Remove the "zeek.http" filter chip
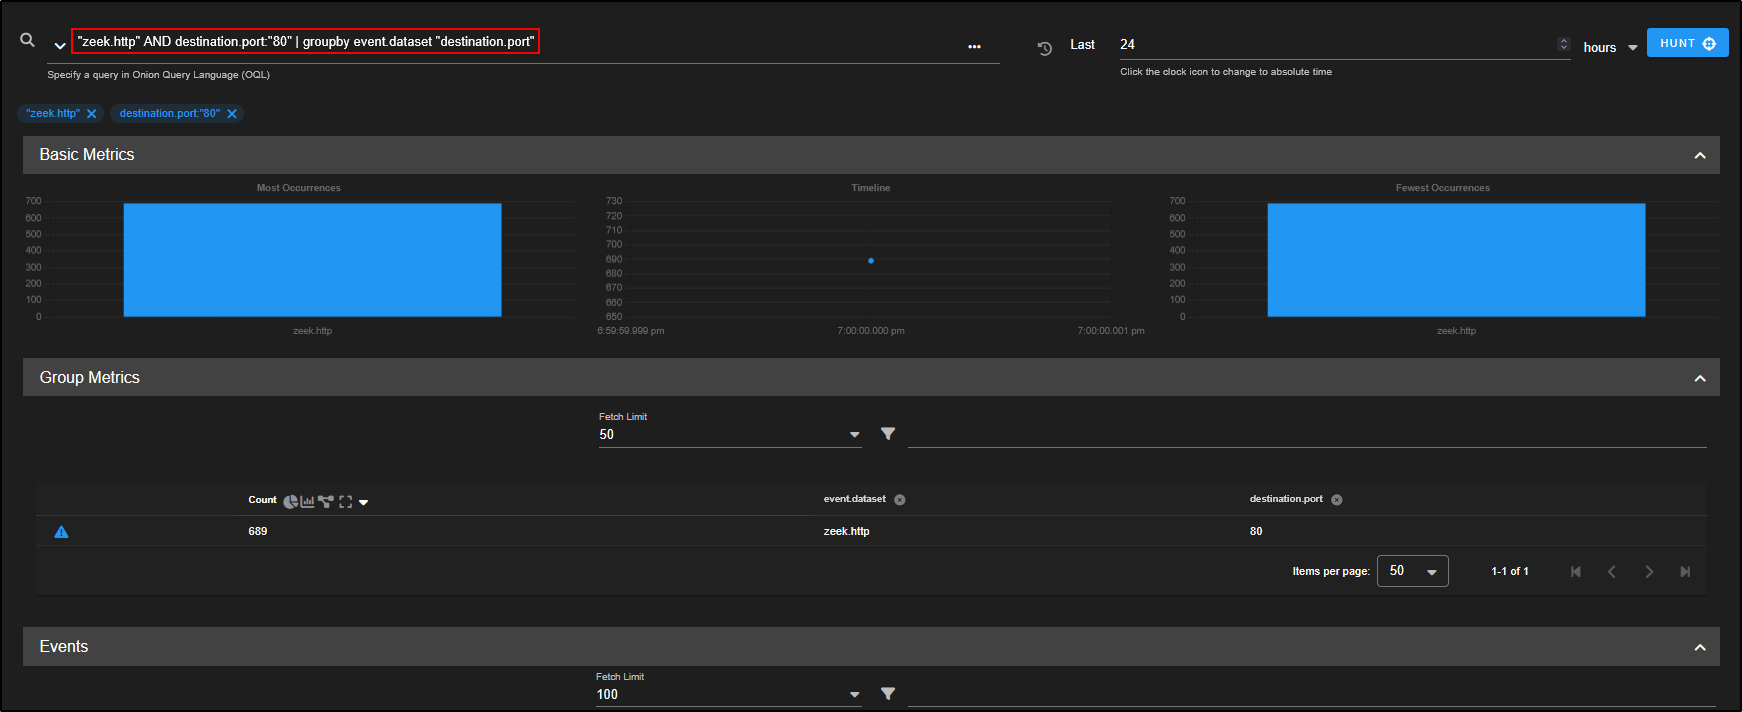 [x=92, y=114]
